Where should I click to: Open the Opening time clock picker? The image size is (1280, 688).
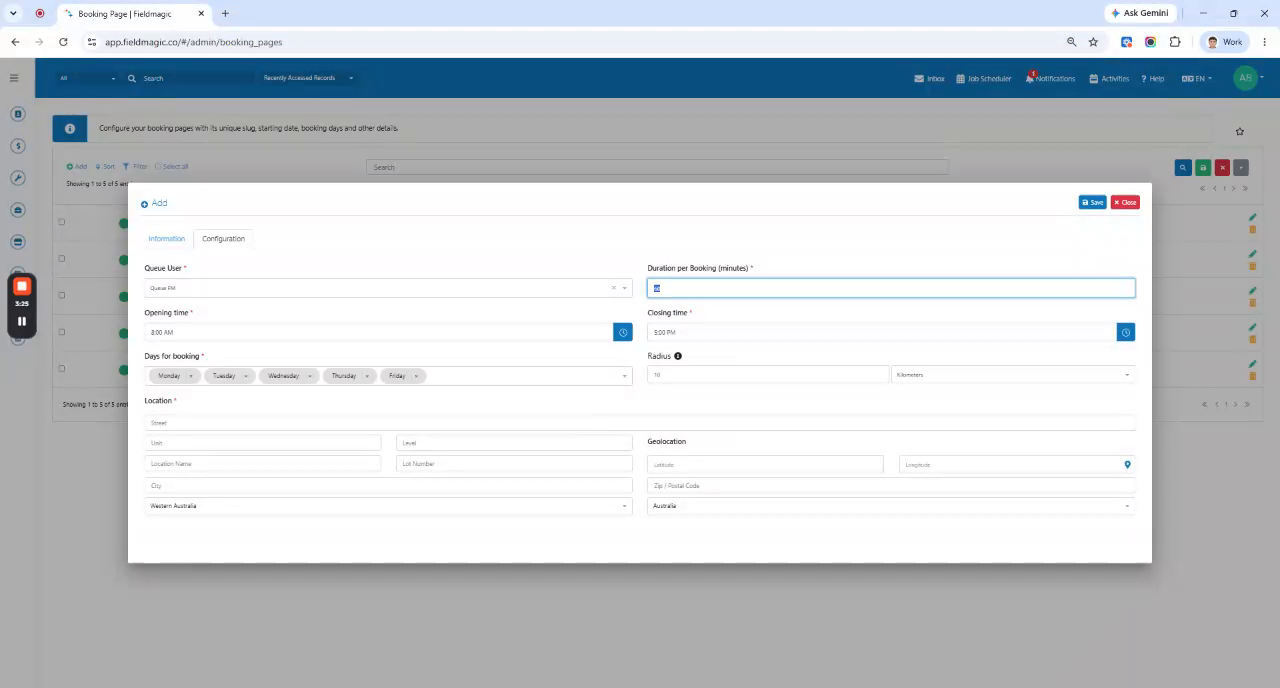(623, 332)
